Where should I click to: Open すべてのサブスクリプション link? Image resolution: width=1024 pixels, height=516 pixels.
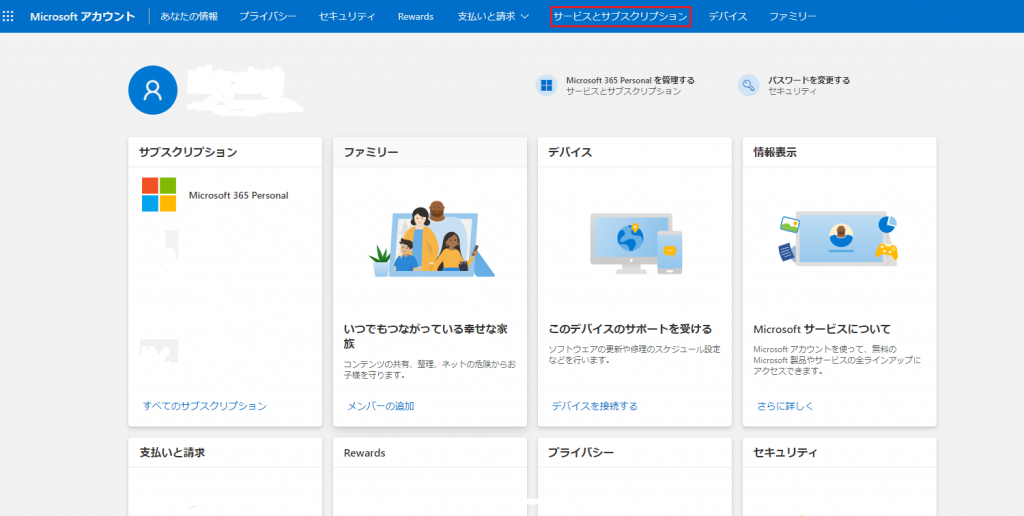tap(205, 406)
